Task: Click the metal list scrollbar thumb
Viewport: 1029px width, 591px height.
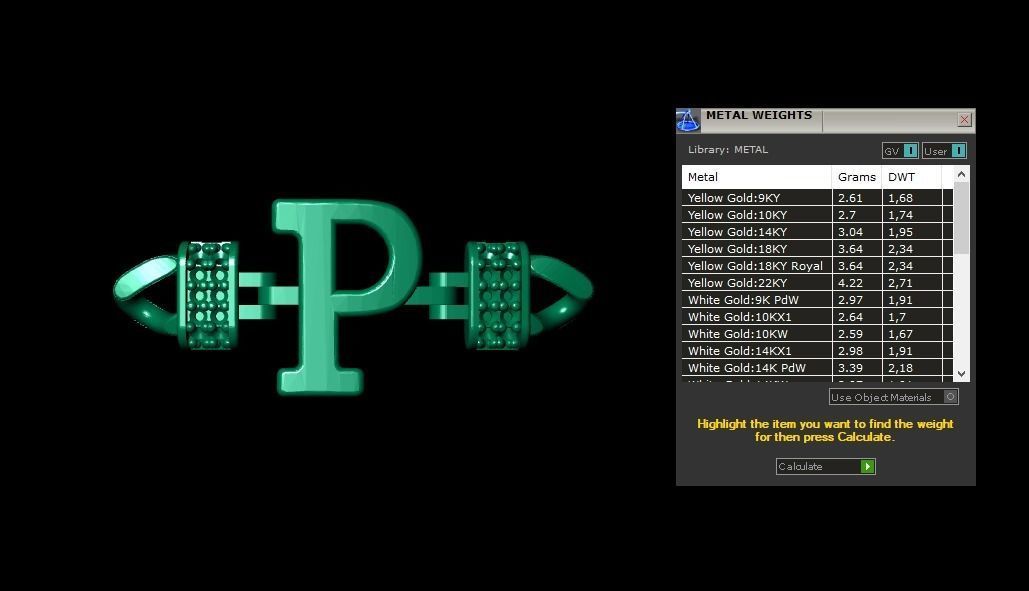Action: pos(961,218)
